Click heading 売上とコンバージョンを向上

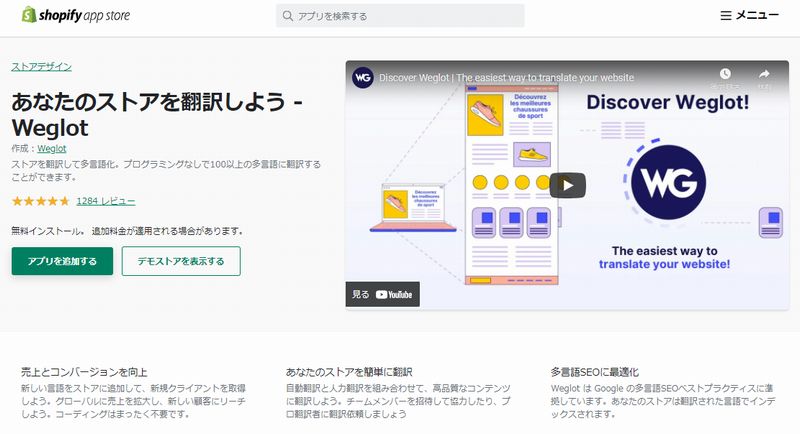point(84,372)
